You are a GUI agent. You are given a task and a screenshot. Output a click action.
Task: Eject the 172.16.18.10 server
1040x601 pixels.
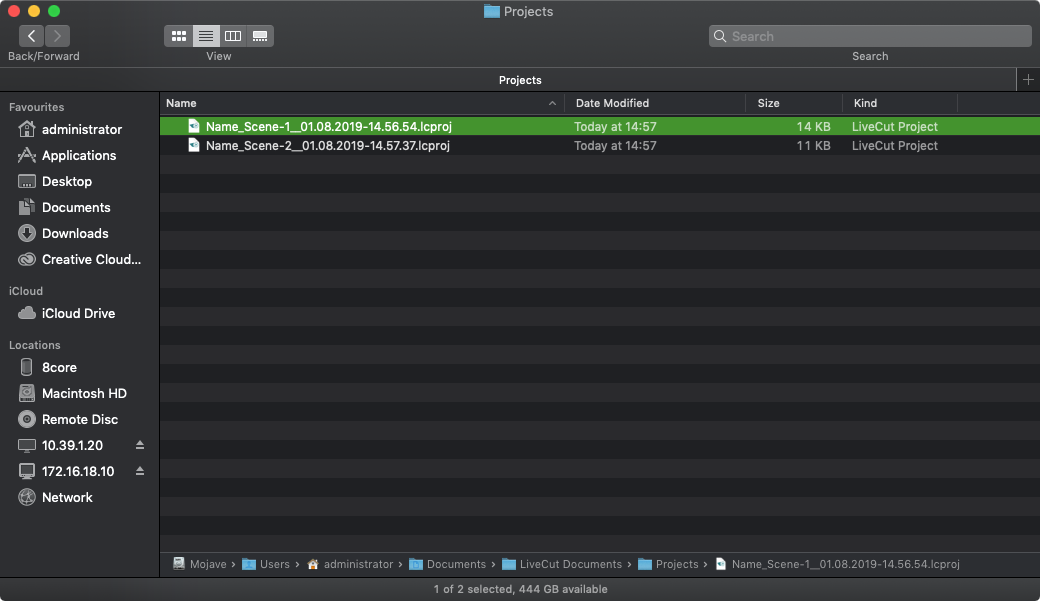coord(140,471)
